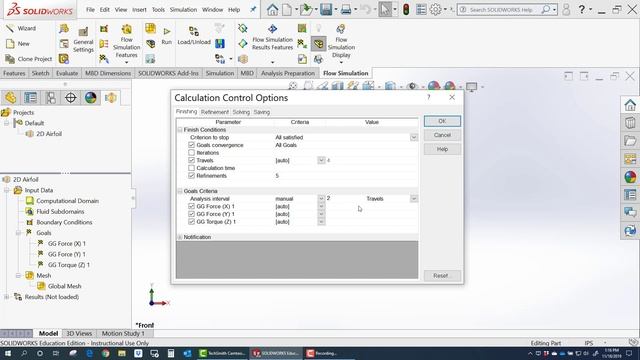
Task: Collapse the Mesh tree node
Action: 18,276
